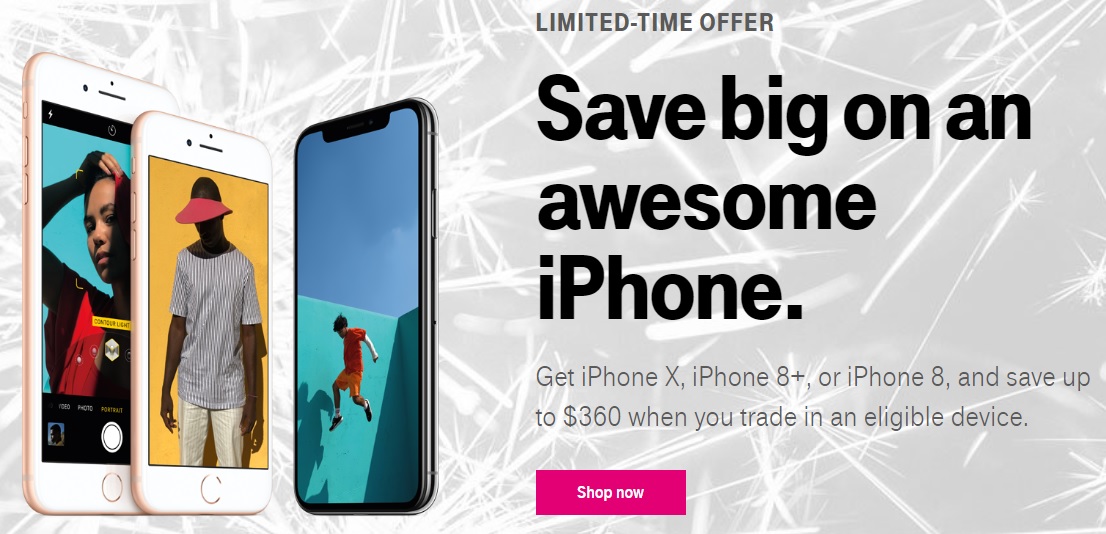The image size is (1106, 534).
Task: Click the yellow Contour Light label
Action: click(112, 322)
